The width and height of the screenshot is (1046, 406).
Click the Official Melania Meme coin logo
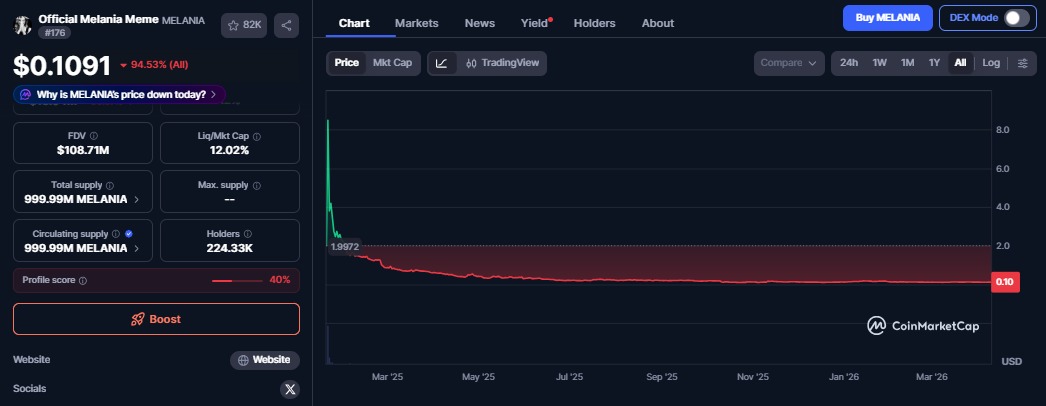[x=23, y=25]
